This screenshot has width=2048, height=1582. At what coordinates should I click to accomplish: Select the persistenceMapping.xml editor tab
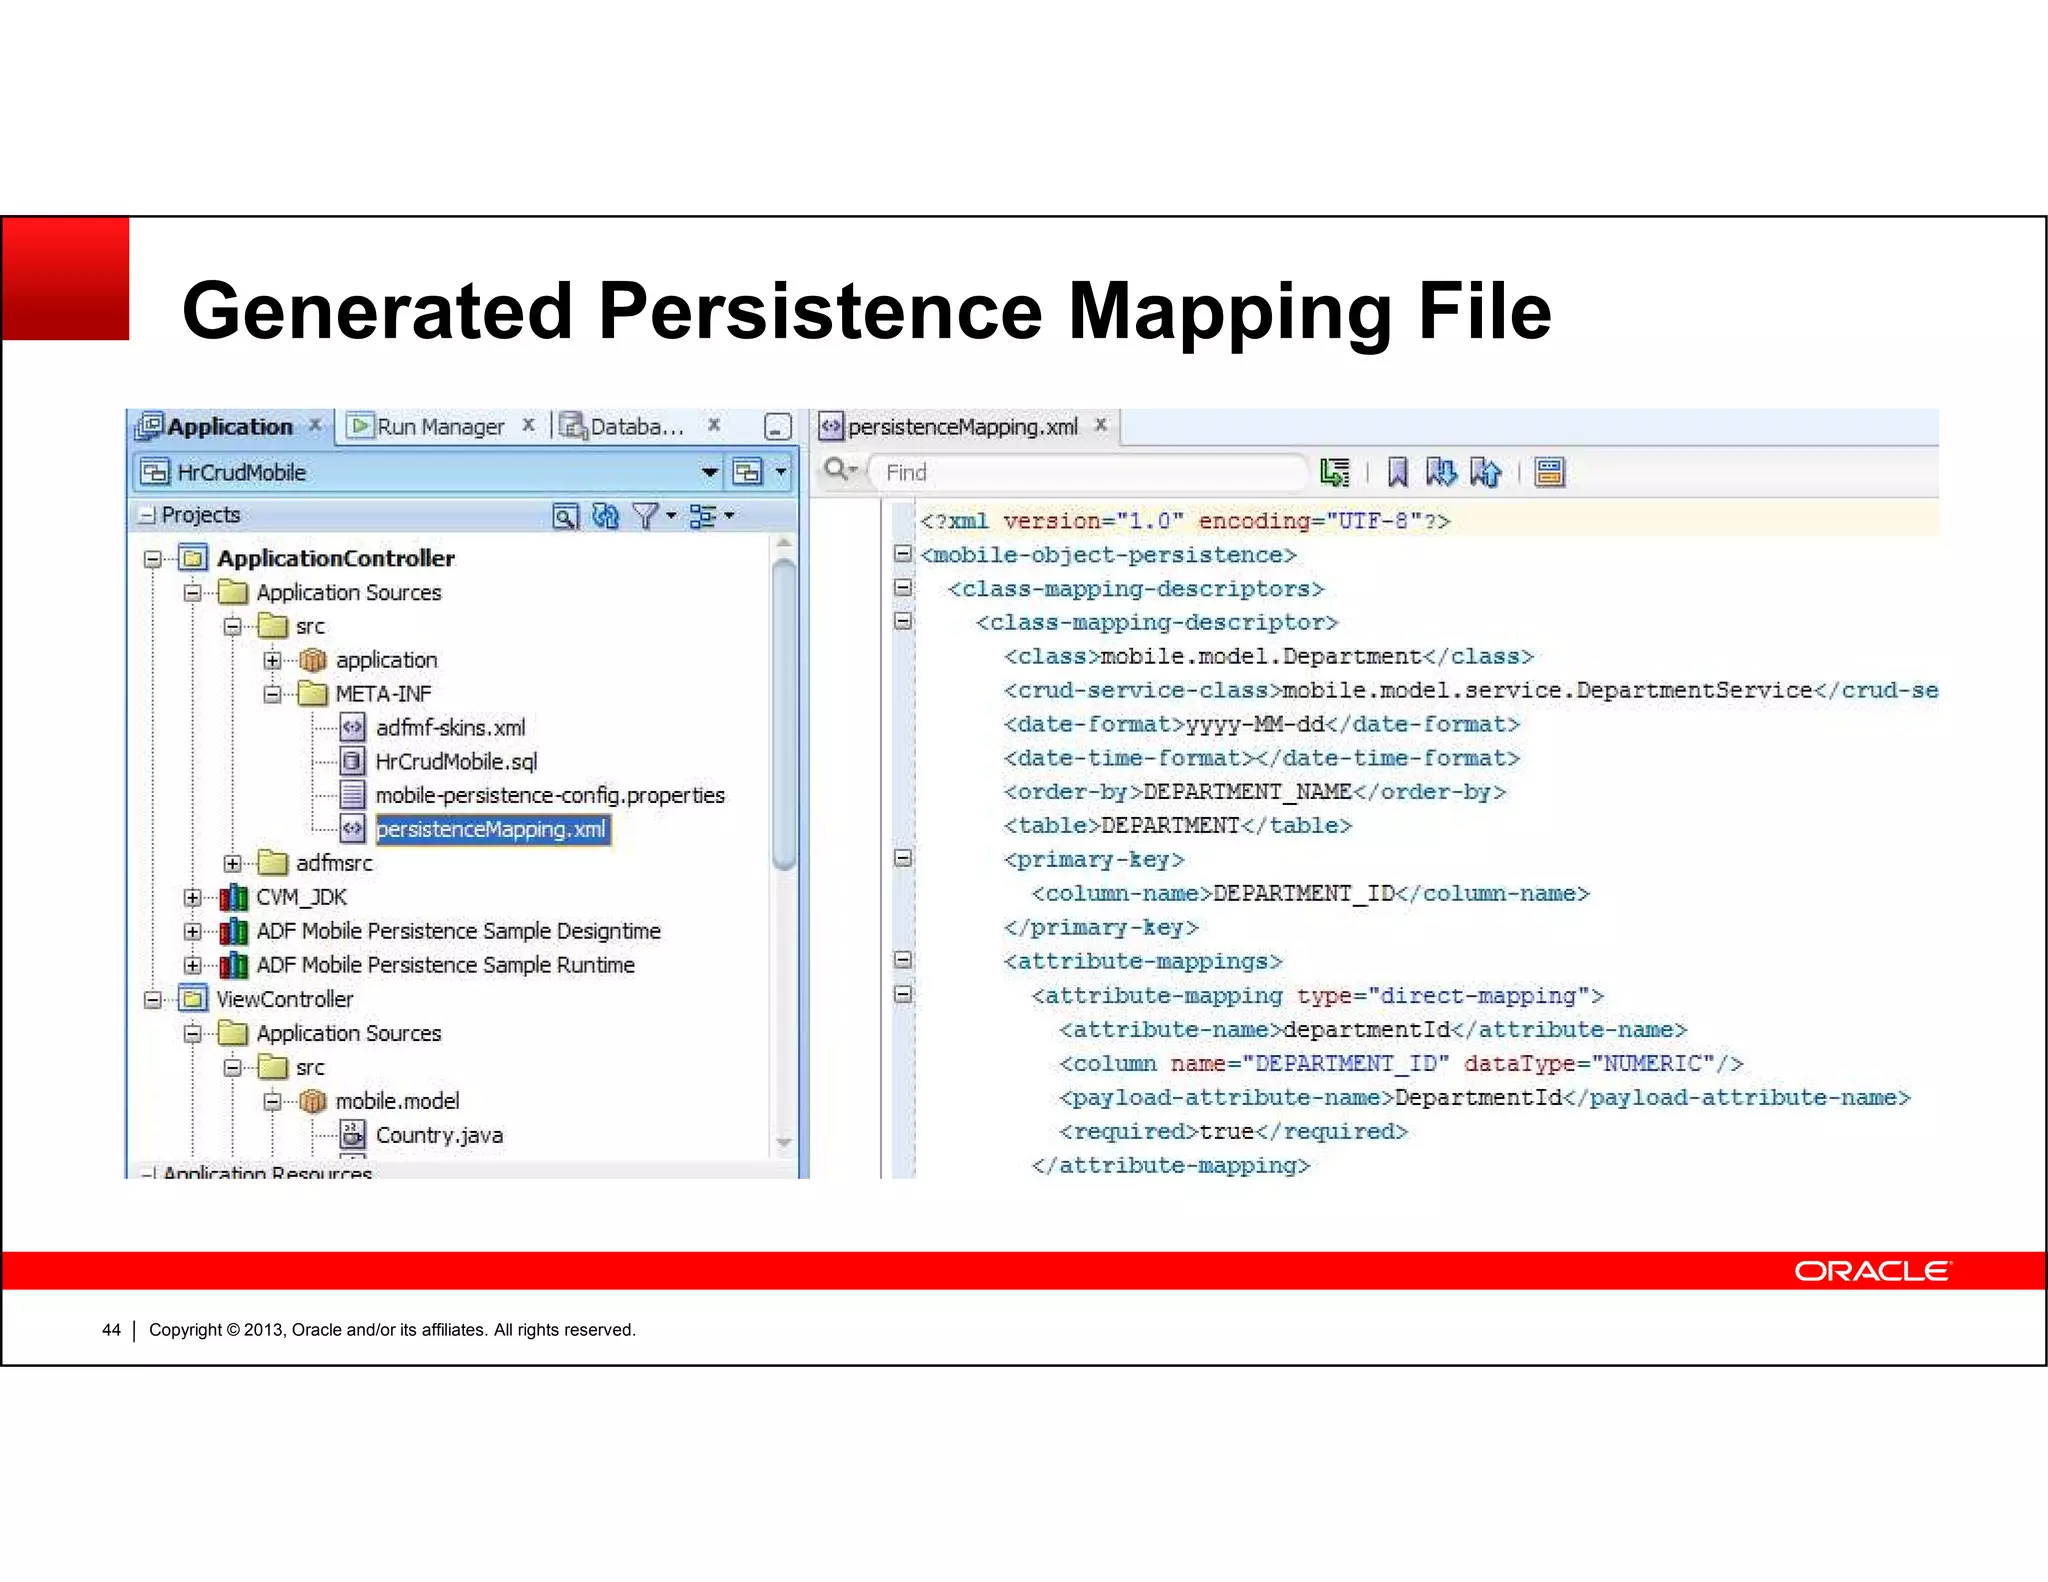[x=962, y=427]
